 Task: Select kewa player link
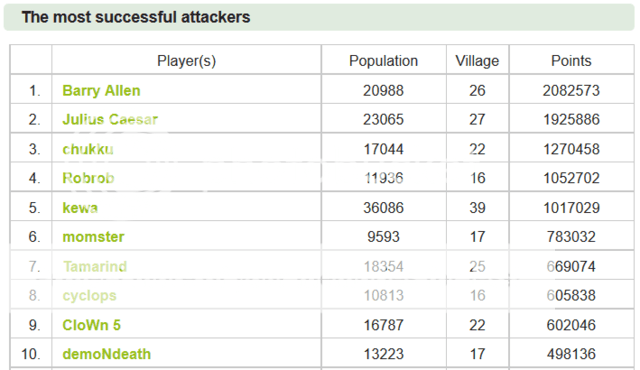80,208
